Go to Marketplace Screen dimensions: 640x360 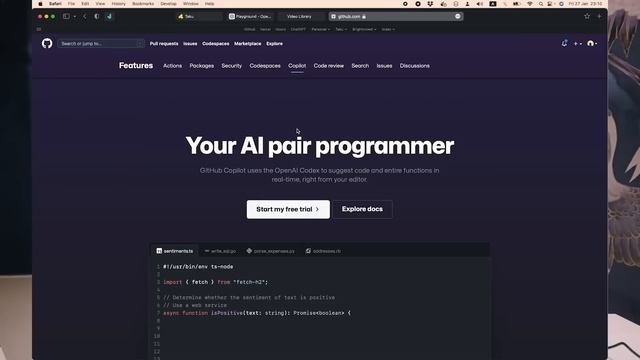tap(247, 44)
